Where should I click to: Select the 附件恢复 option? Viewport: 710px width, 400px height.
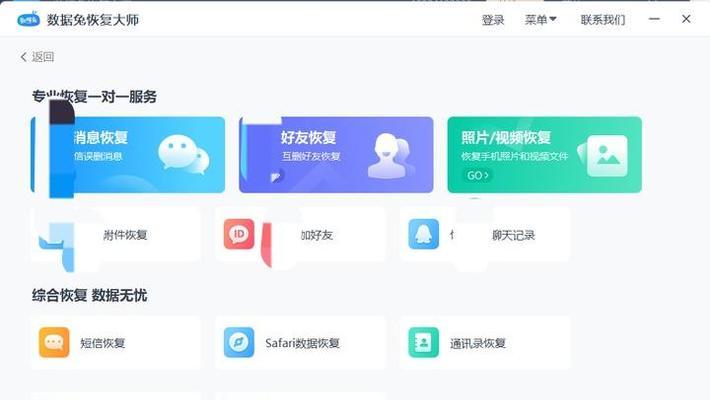[x=115, y=234]
